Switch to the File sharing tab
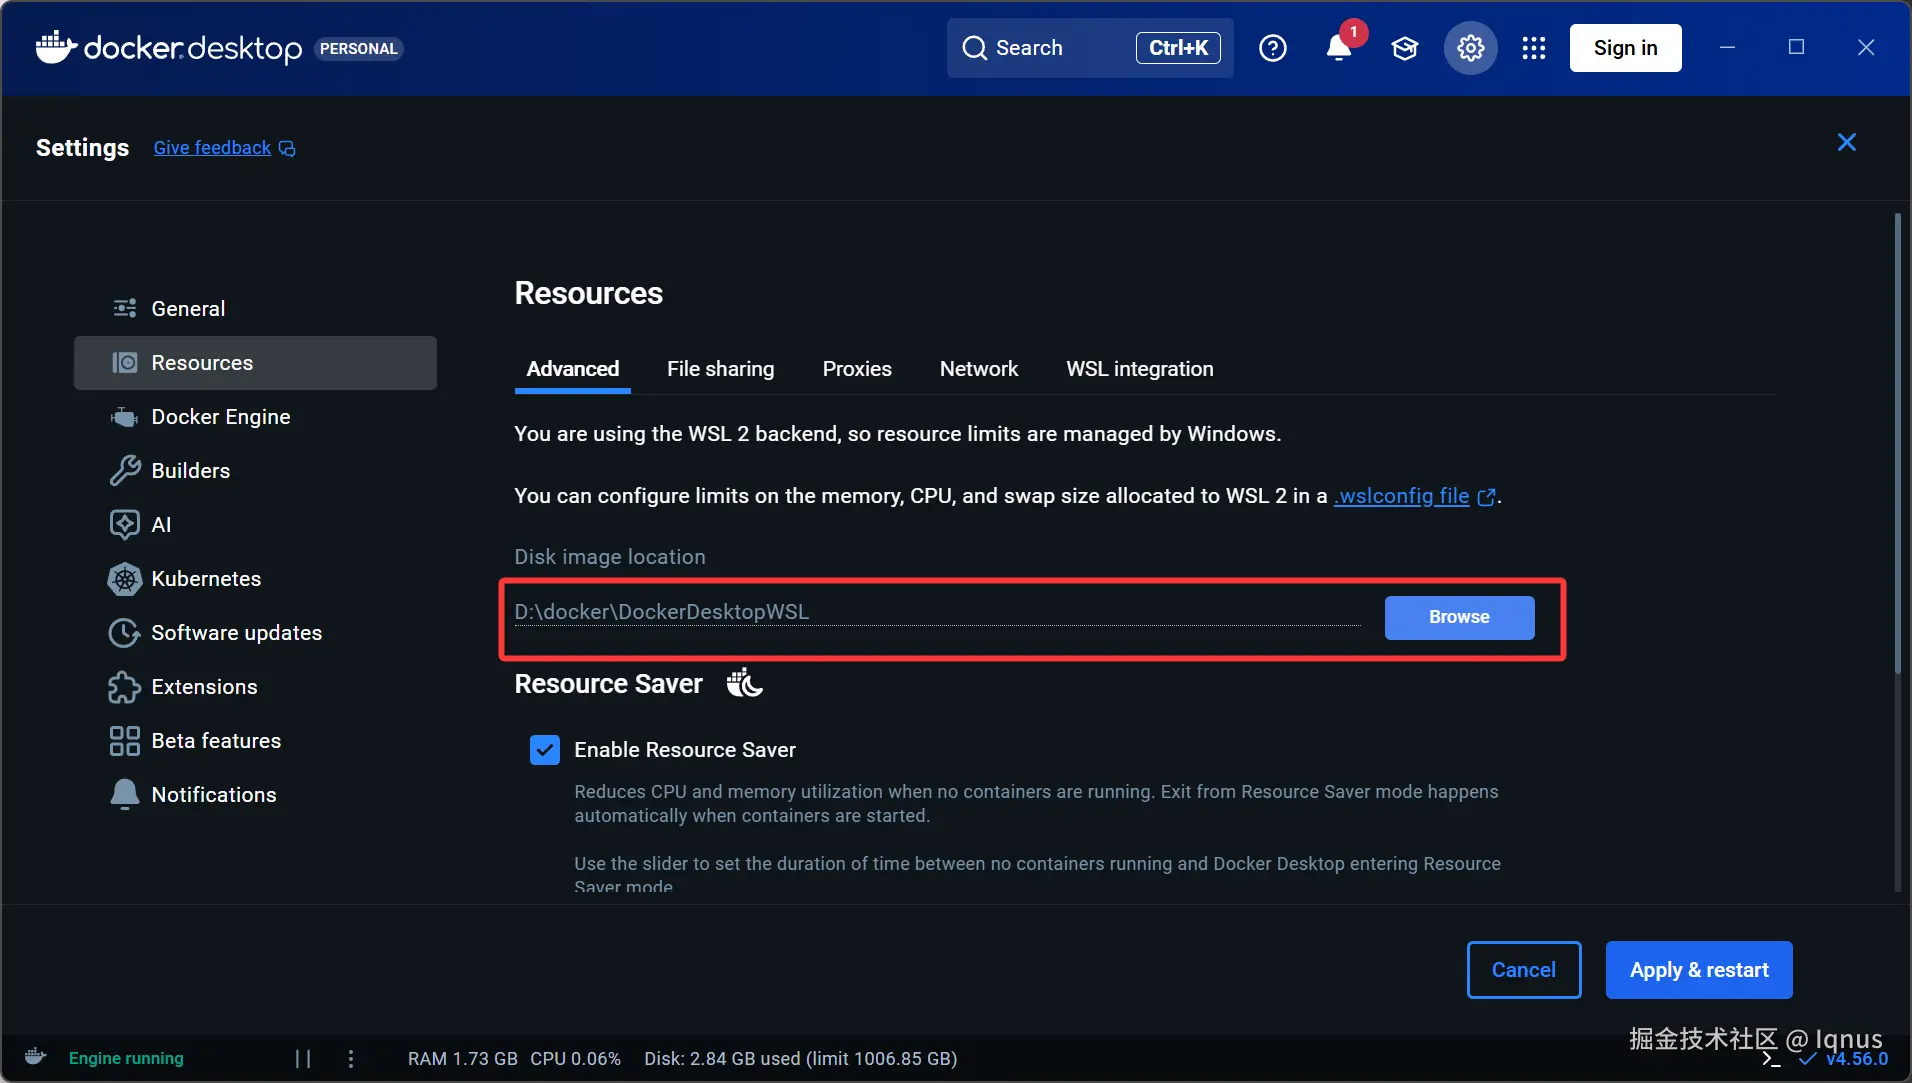Screen dimensions: 1912x1083 [x=720, y=369]
